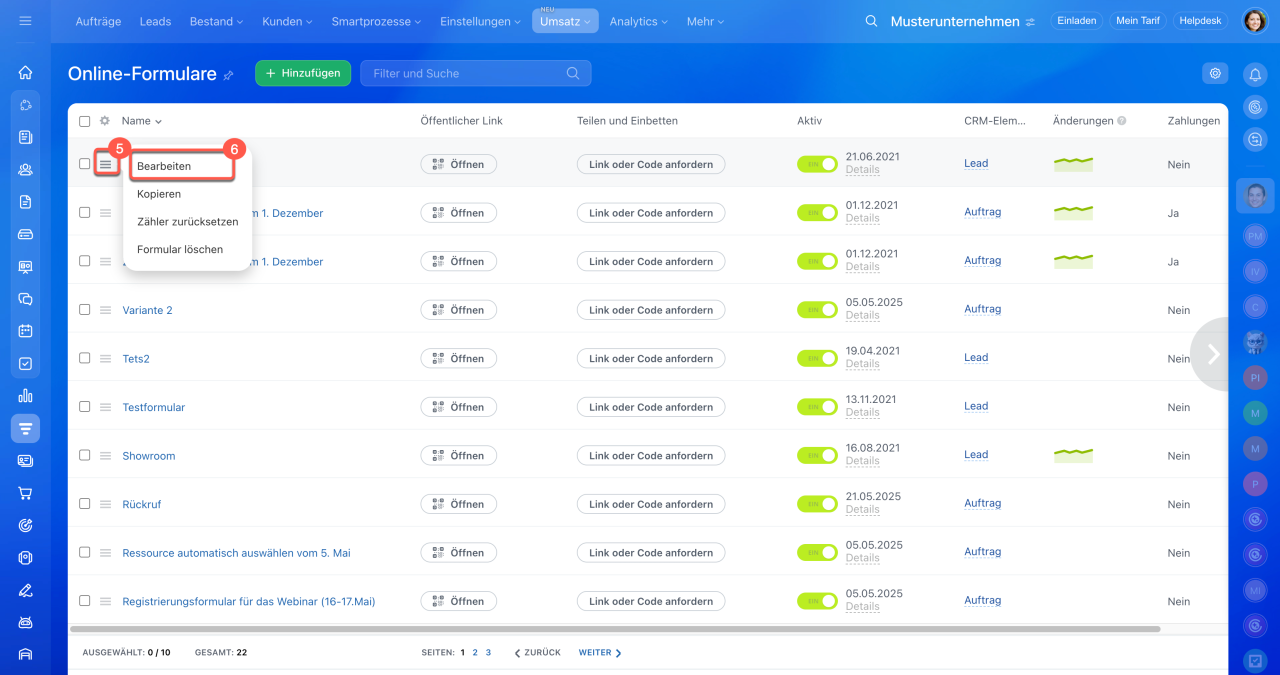Expand the Smartprozesse dropdown menu
1280x675 pixels.
click(376, 21)
